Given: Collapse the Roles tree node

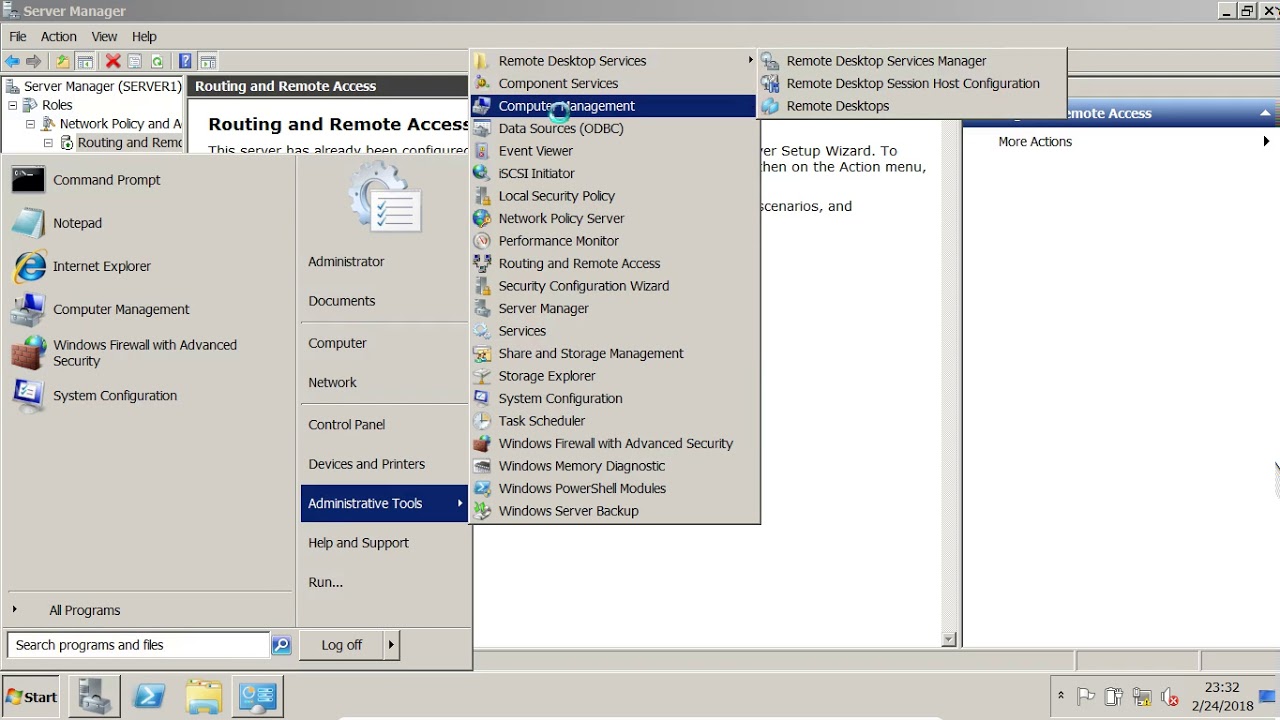Looking at the screenshot, I should (13, 105).
